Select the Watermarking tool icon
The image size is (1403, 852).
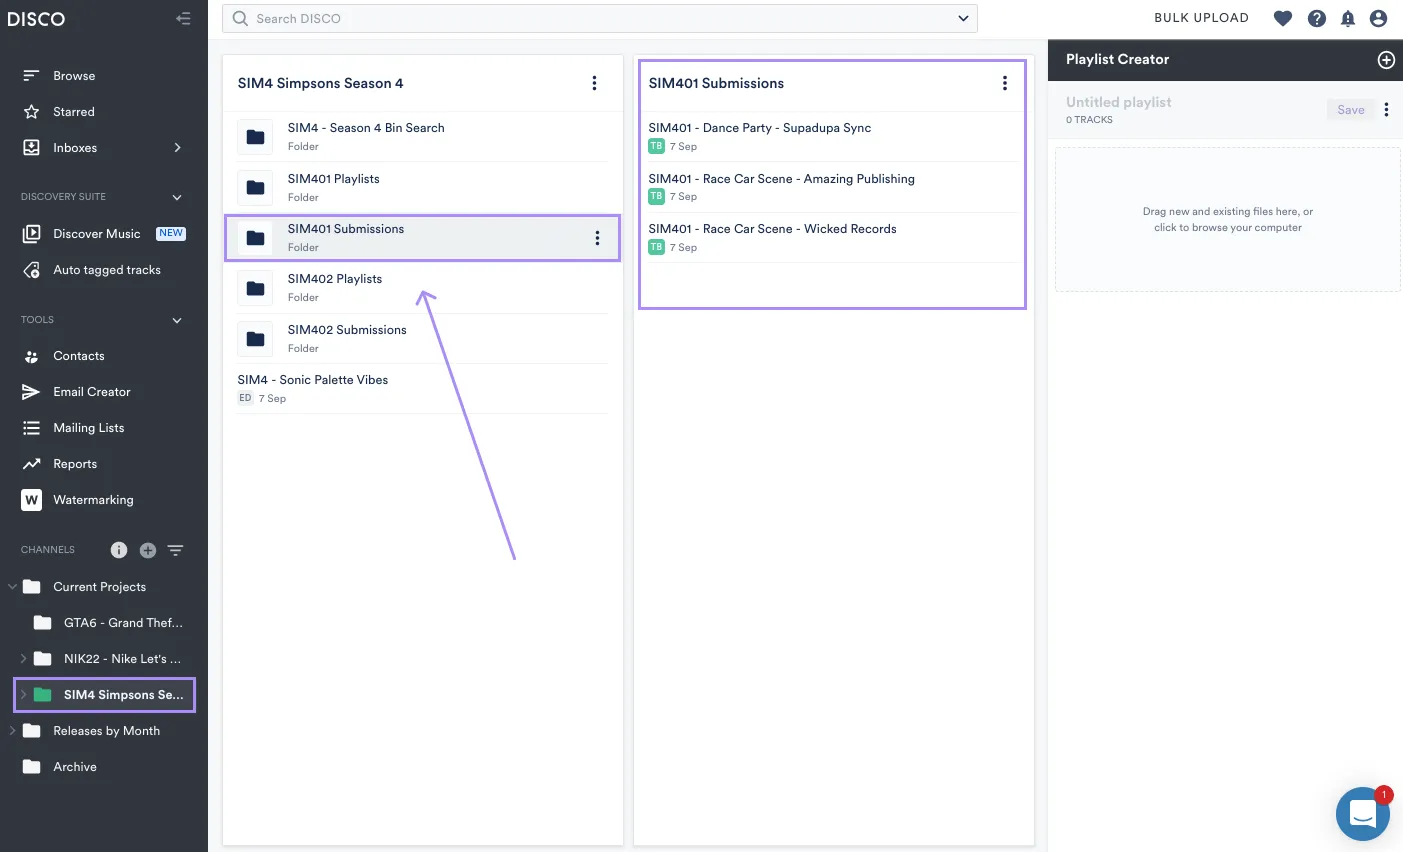pos(31,499)
